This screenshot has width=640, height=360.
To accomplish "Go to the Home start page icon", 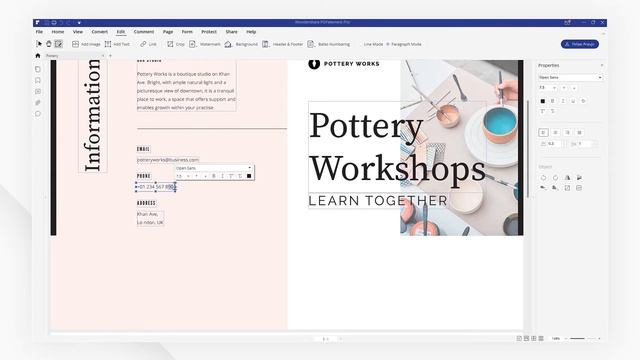I will tap(38, 56).
